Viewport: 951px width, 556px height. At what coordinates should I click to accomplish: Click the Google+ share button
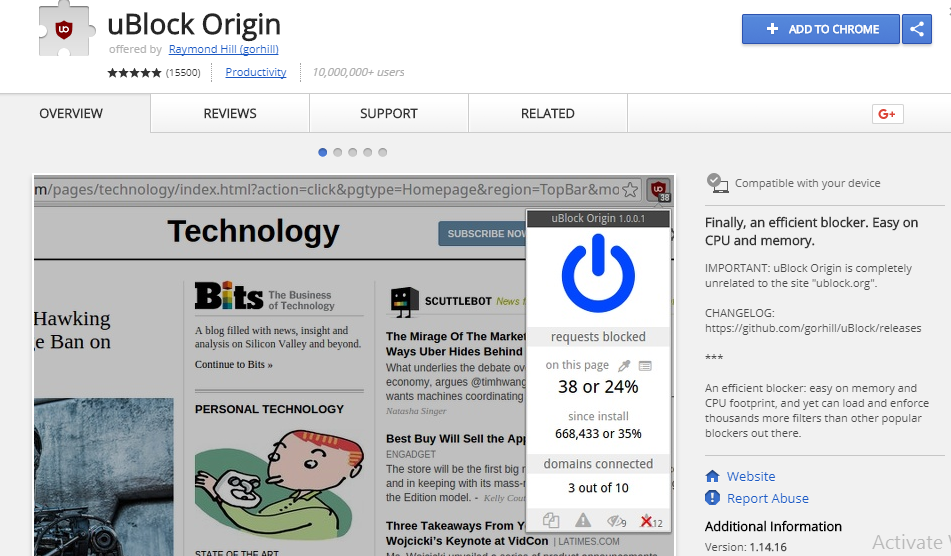[x=887, y=114]
